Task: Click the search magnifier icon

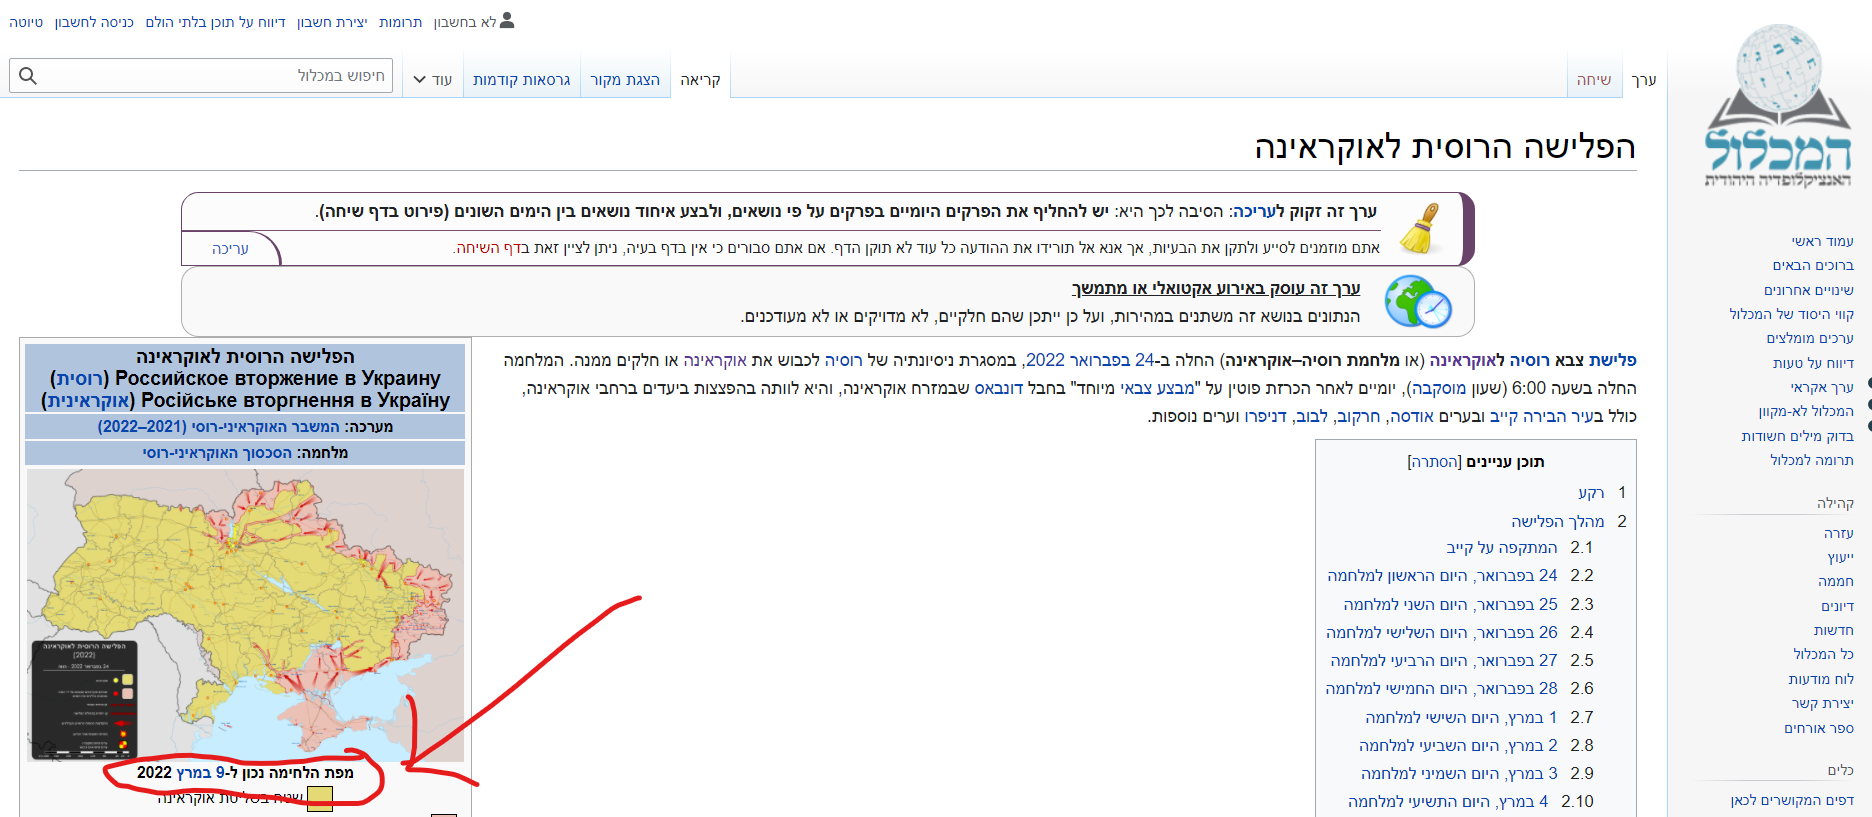Action: coord(28,76)
